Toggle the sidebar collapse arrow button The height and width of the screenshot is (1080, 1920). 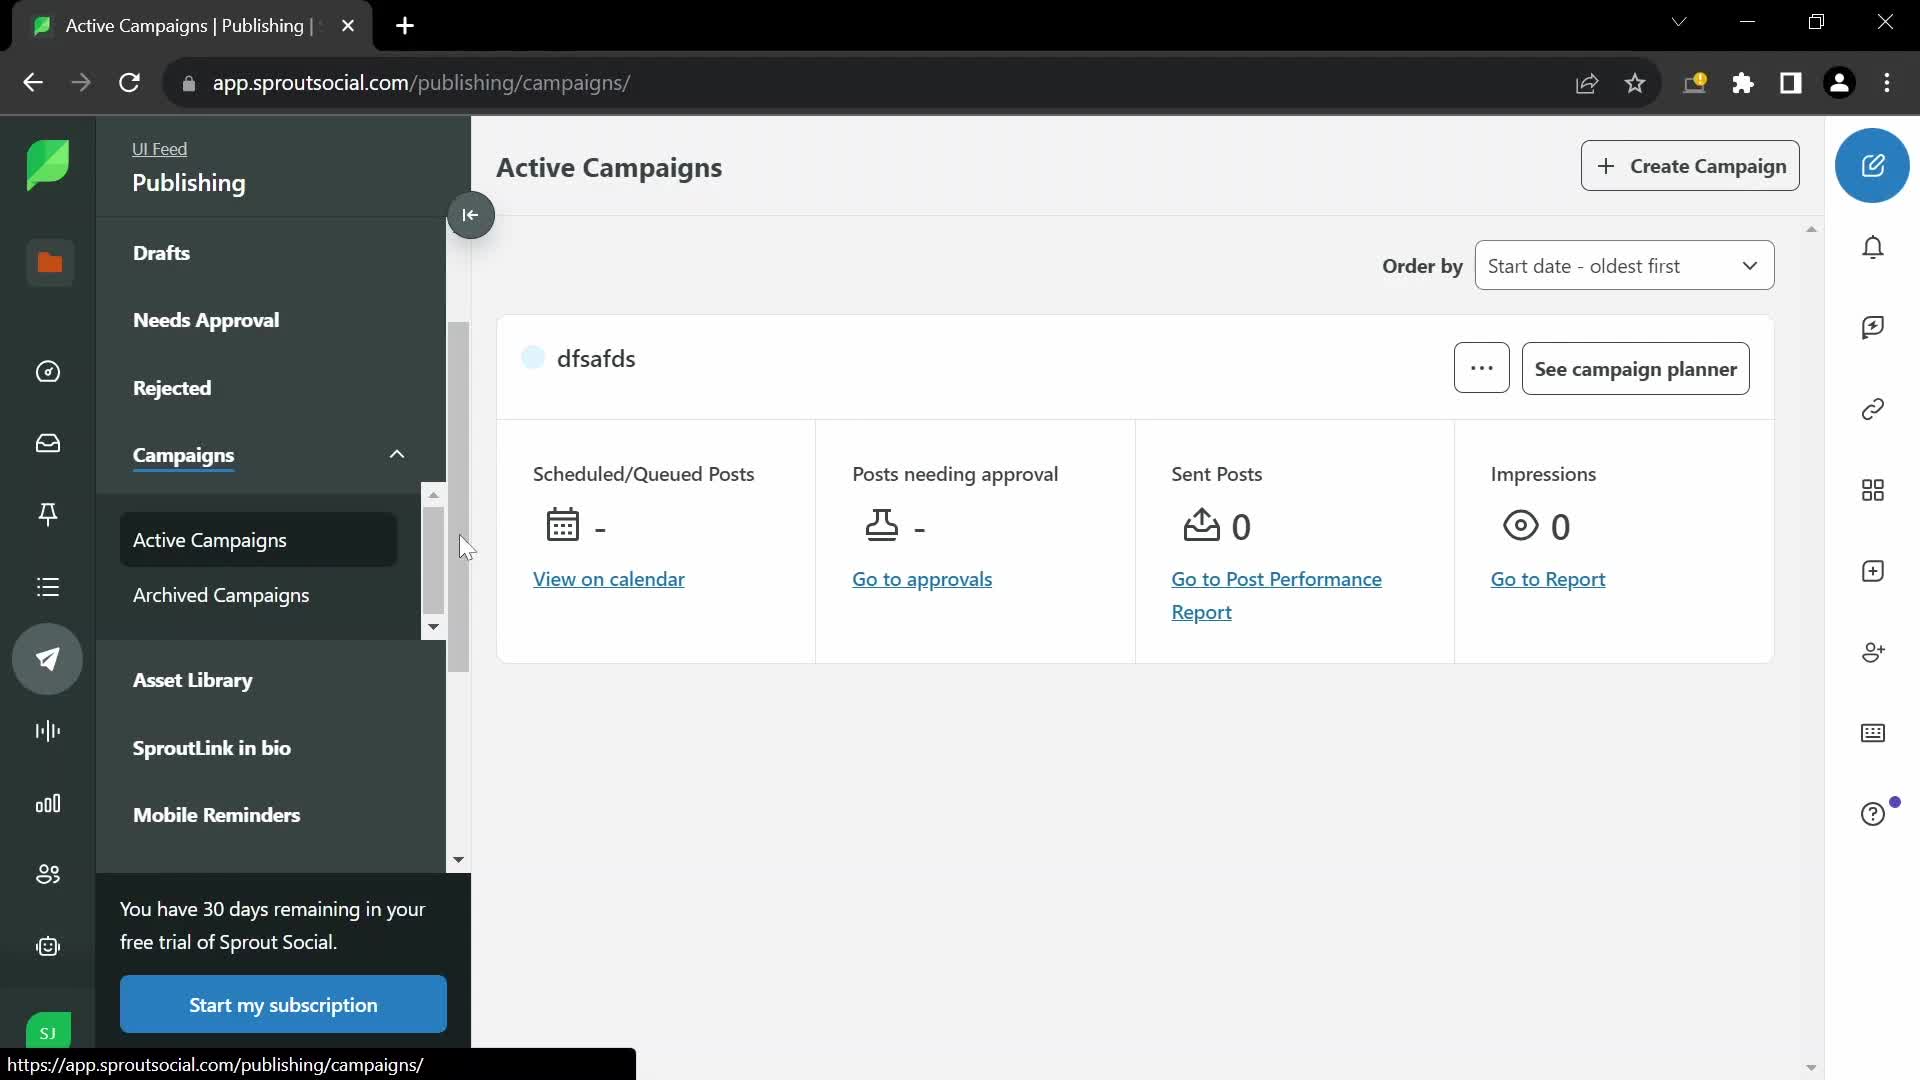(x=471, y=215)
